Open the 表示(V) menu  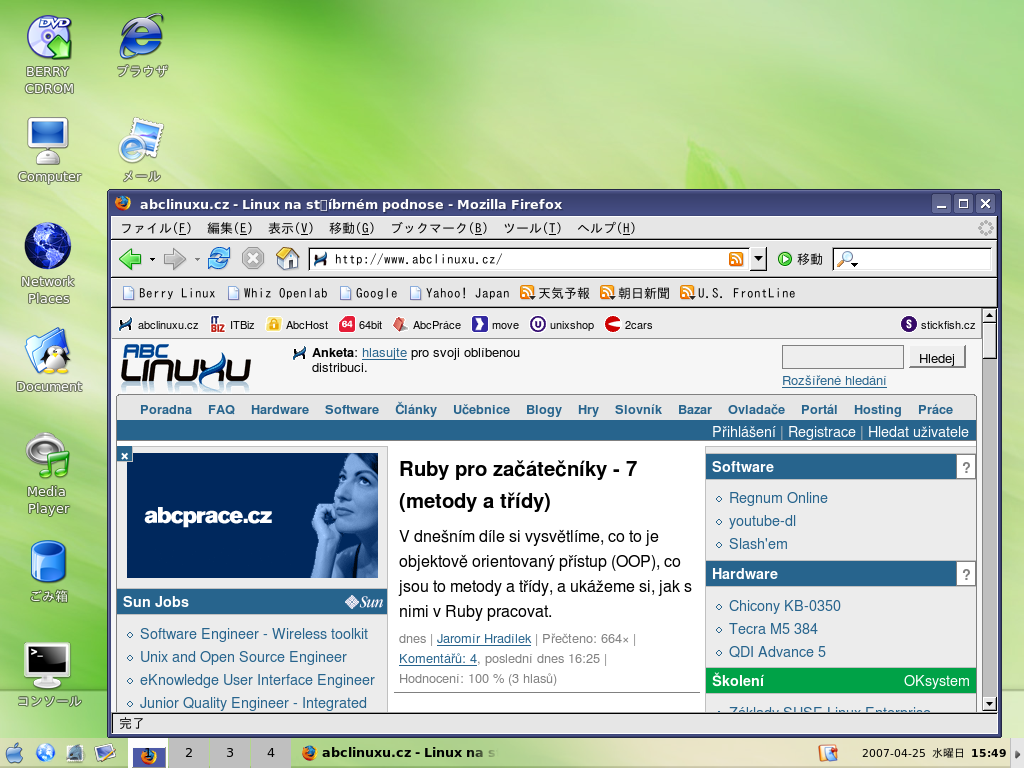point(291,228)
